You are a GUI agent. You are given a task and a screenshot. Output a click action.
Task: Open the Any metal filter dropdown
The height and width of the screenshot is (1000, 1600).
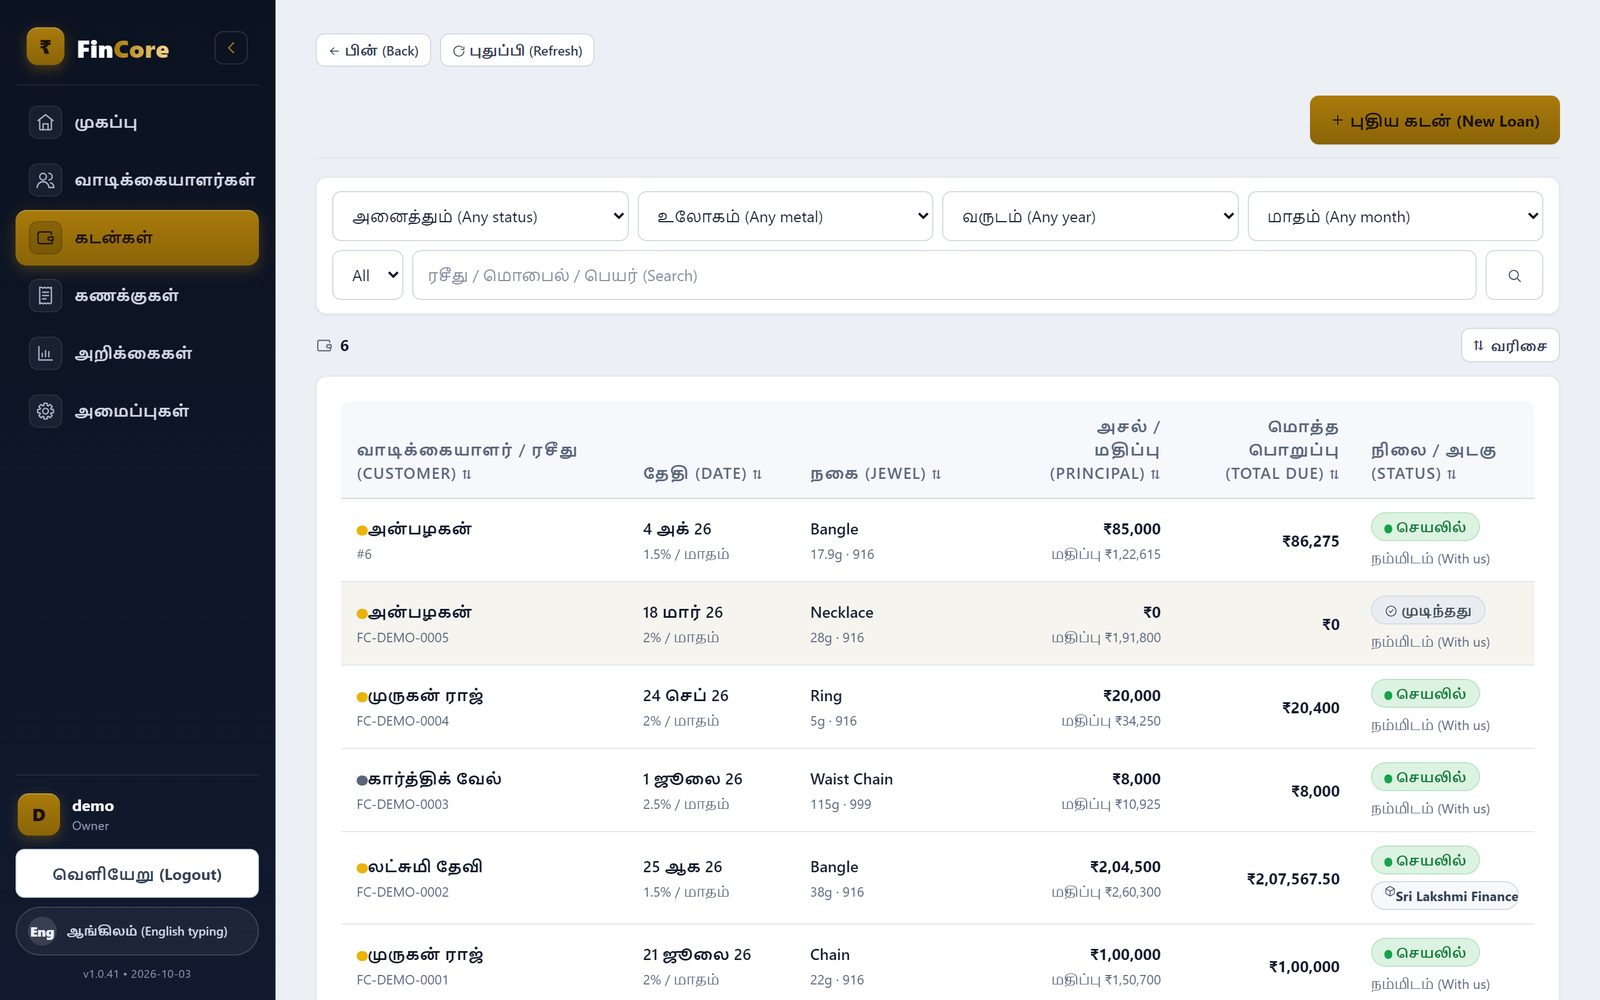785,216
